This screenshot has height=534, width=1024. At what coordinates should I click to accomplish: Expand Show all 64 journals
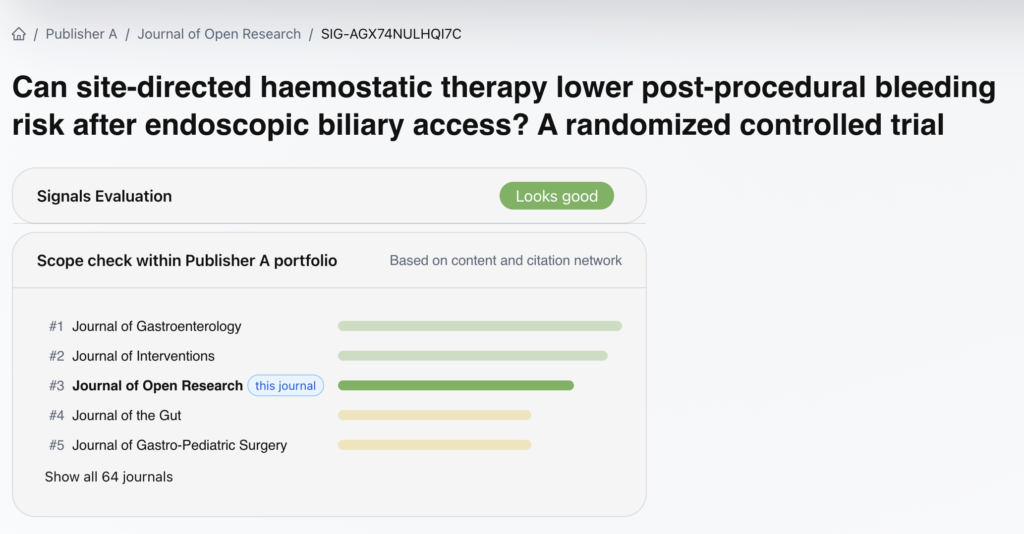point(108,477)
